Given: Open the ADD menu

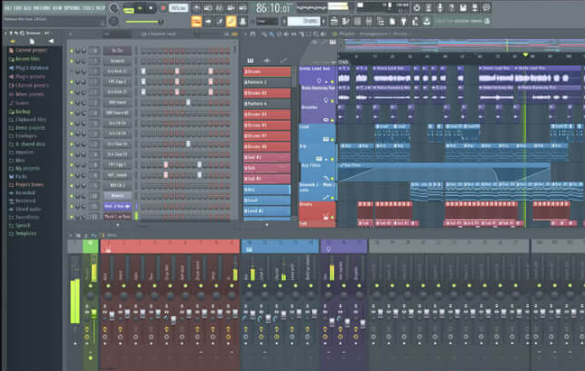Looking at the screenshot, I should pos(28,8).
